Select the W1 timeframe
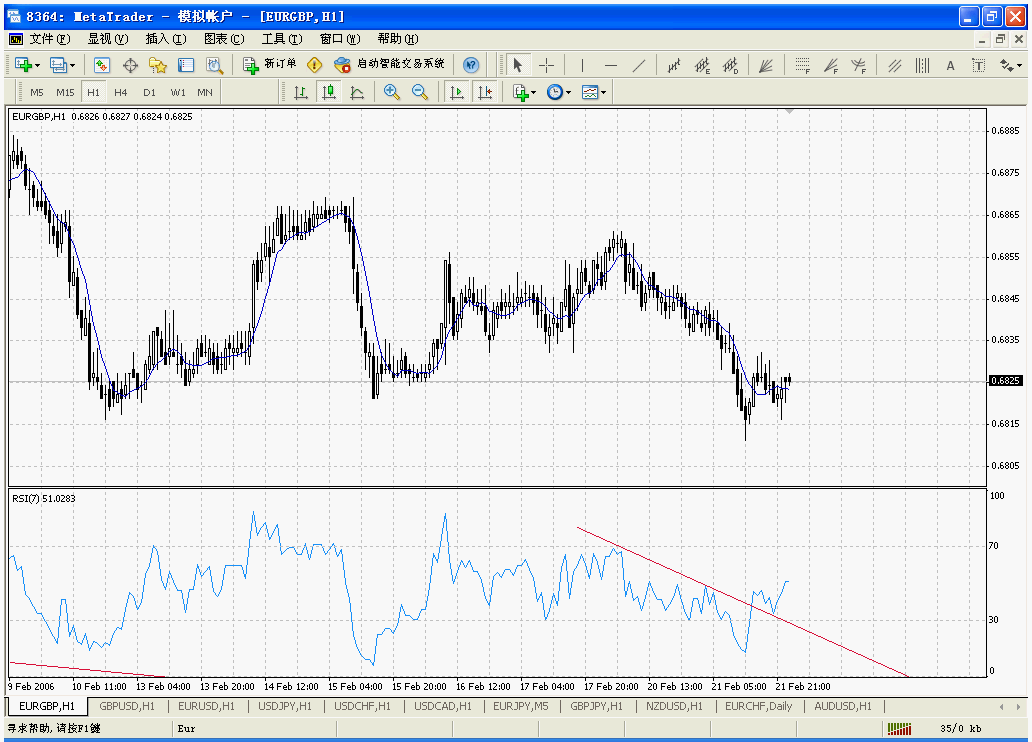The width and height of the screenshot is (1032, 742). pyautogui.click(x=178, y=92)
